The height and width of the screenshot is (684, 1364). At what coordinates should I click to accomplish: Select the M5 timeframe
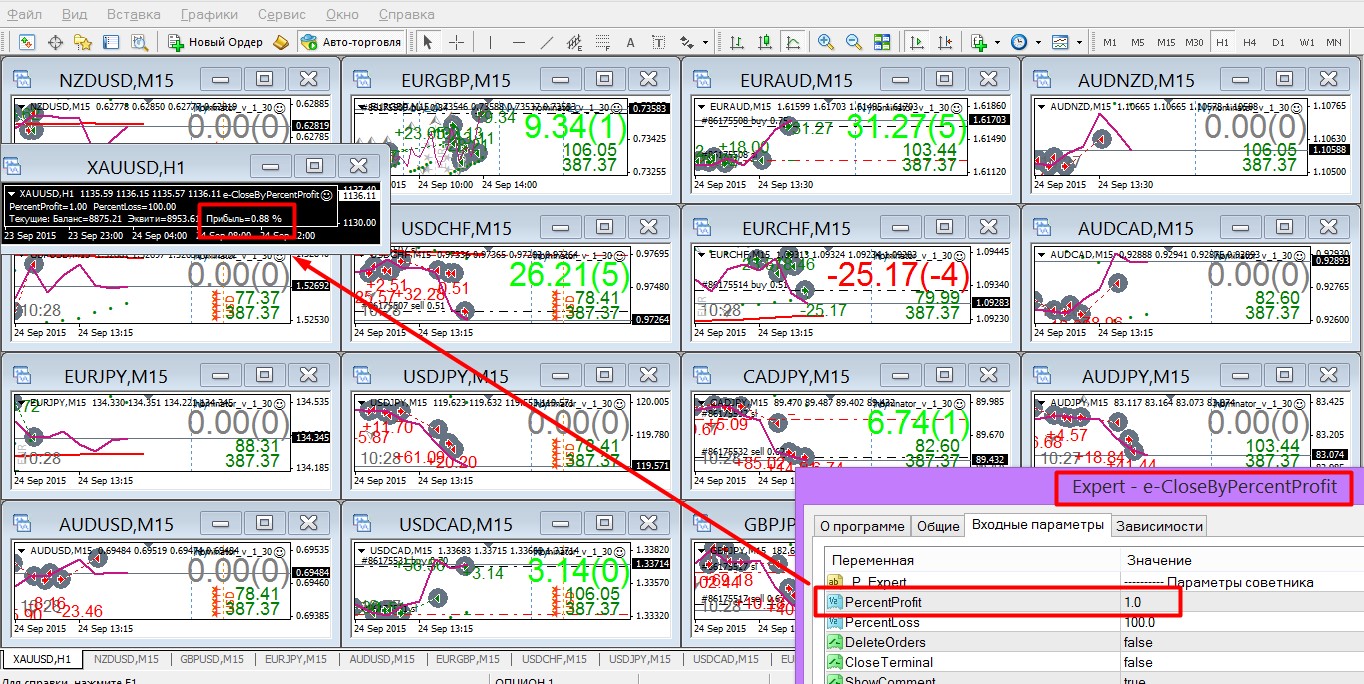(x=1138, y=42)
